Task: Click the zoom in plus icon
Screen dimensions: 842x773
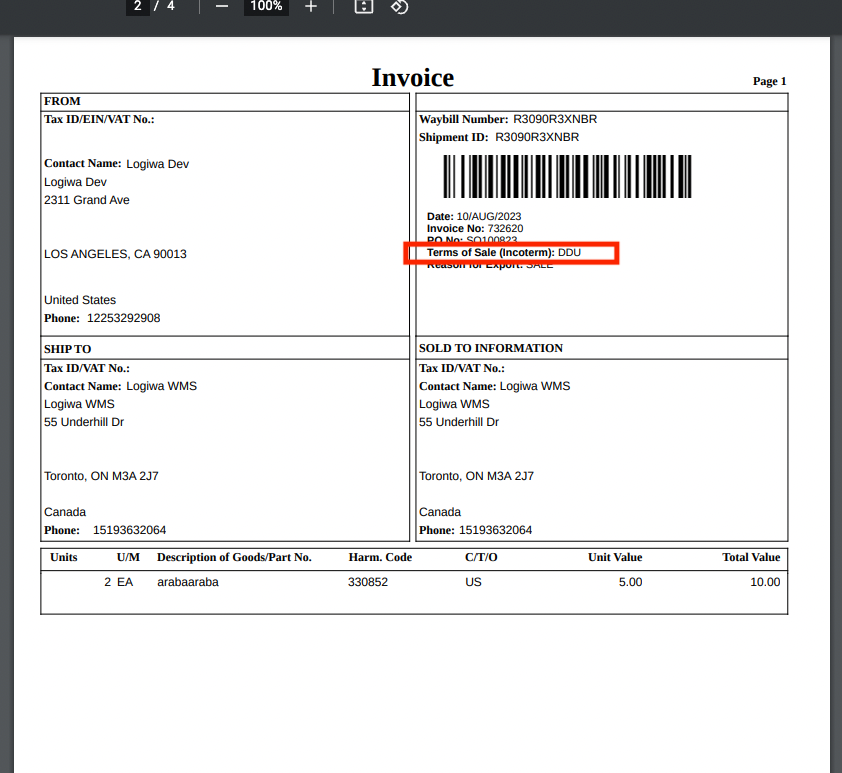Action: pos(310,7)
